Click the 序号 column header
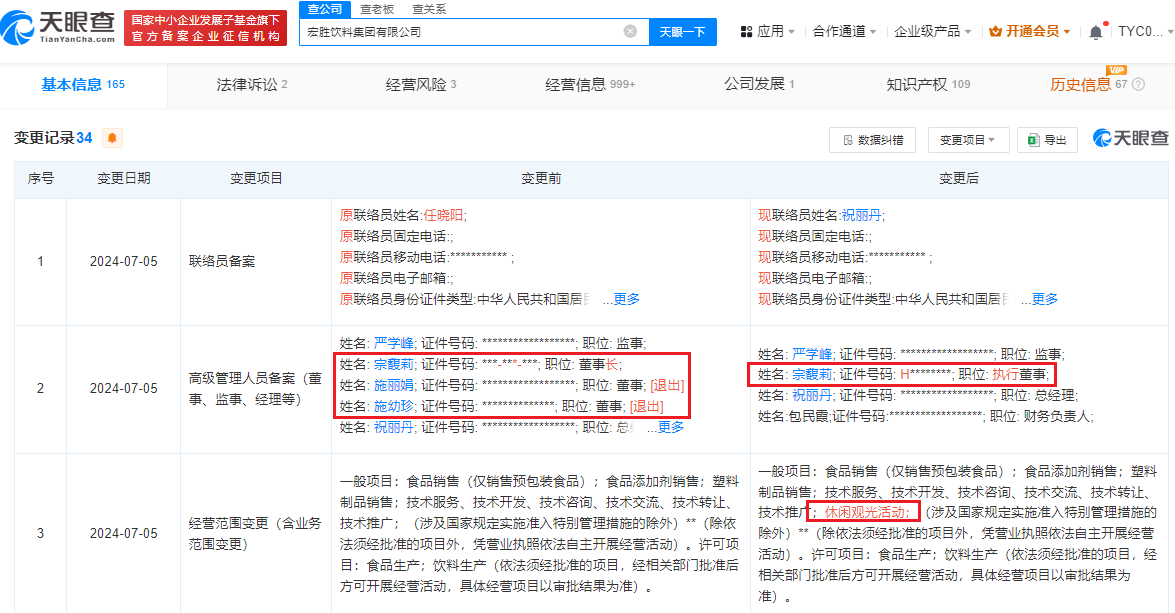 [40, 178]
